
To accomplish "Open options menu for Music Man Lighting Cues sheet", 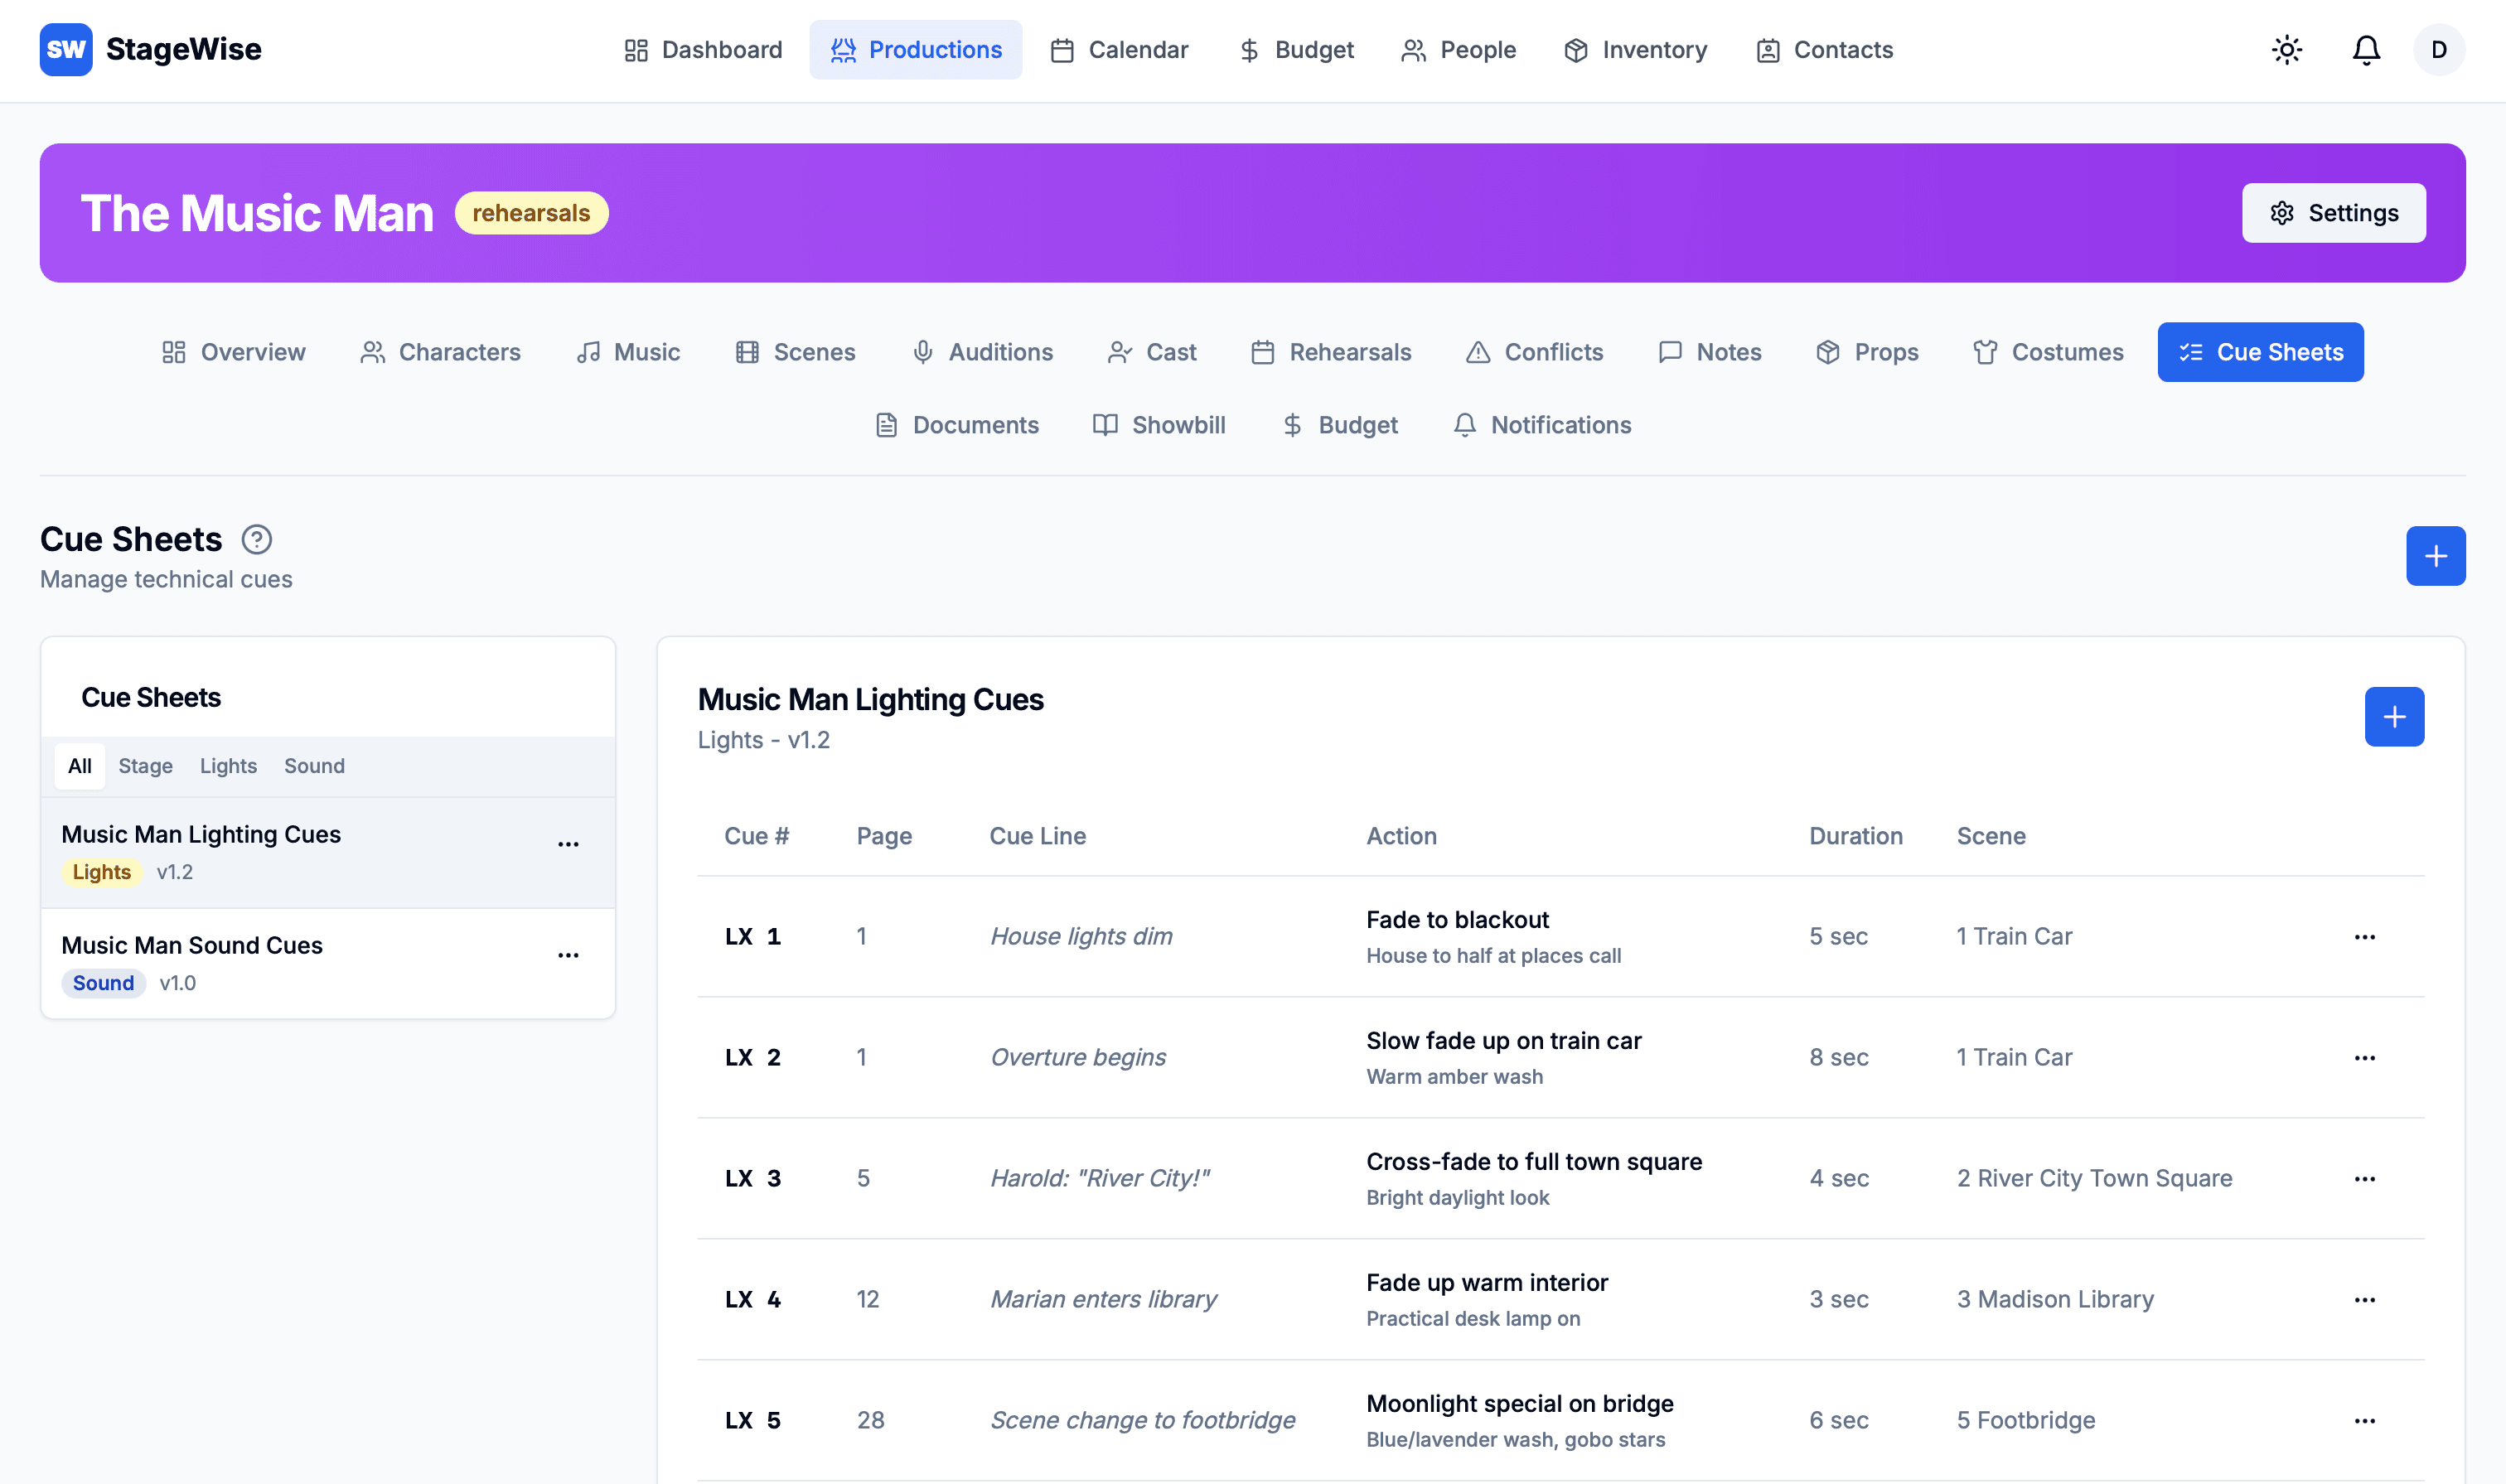I will coord(568,845).
